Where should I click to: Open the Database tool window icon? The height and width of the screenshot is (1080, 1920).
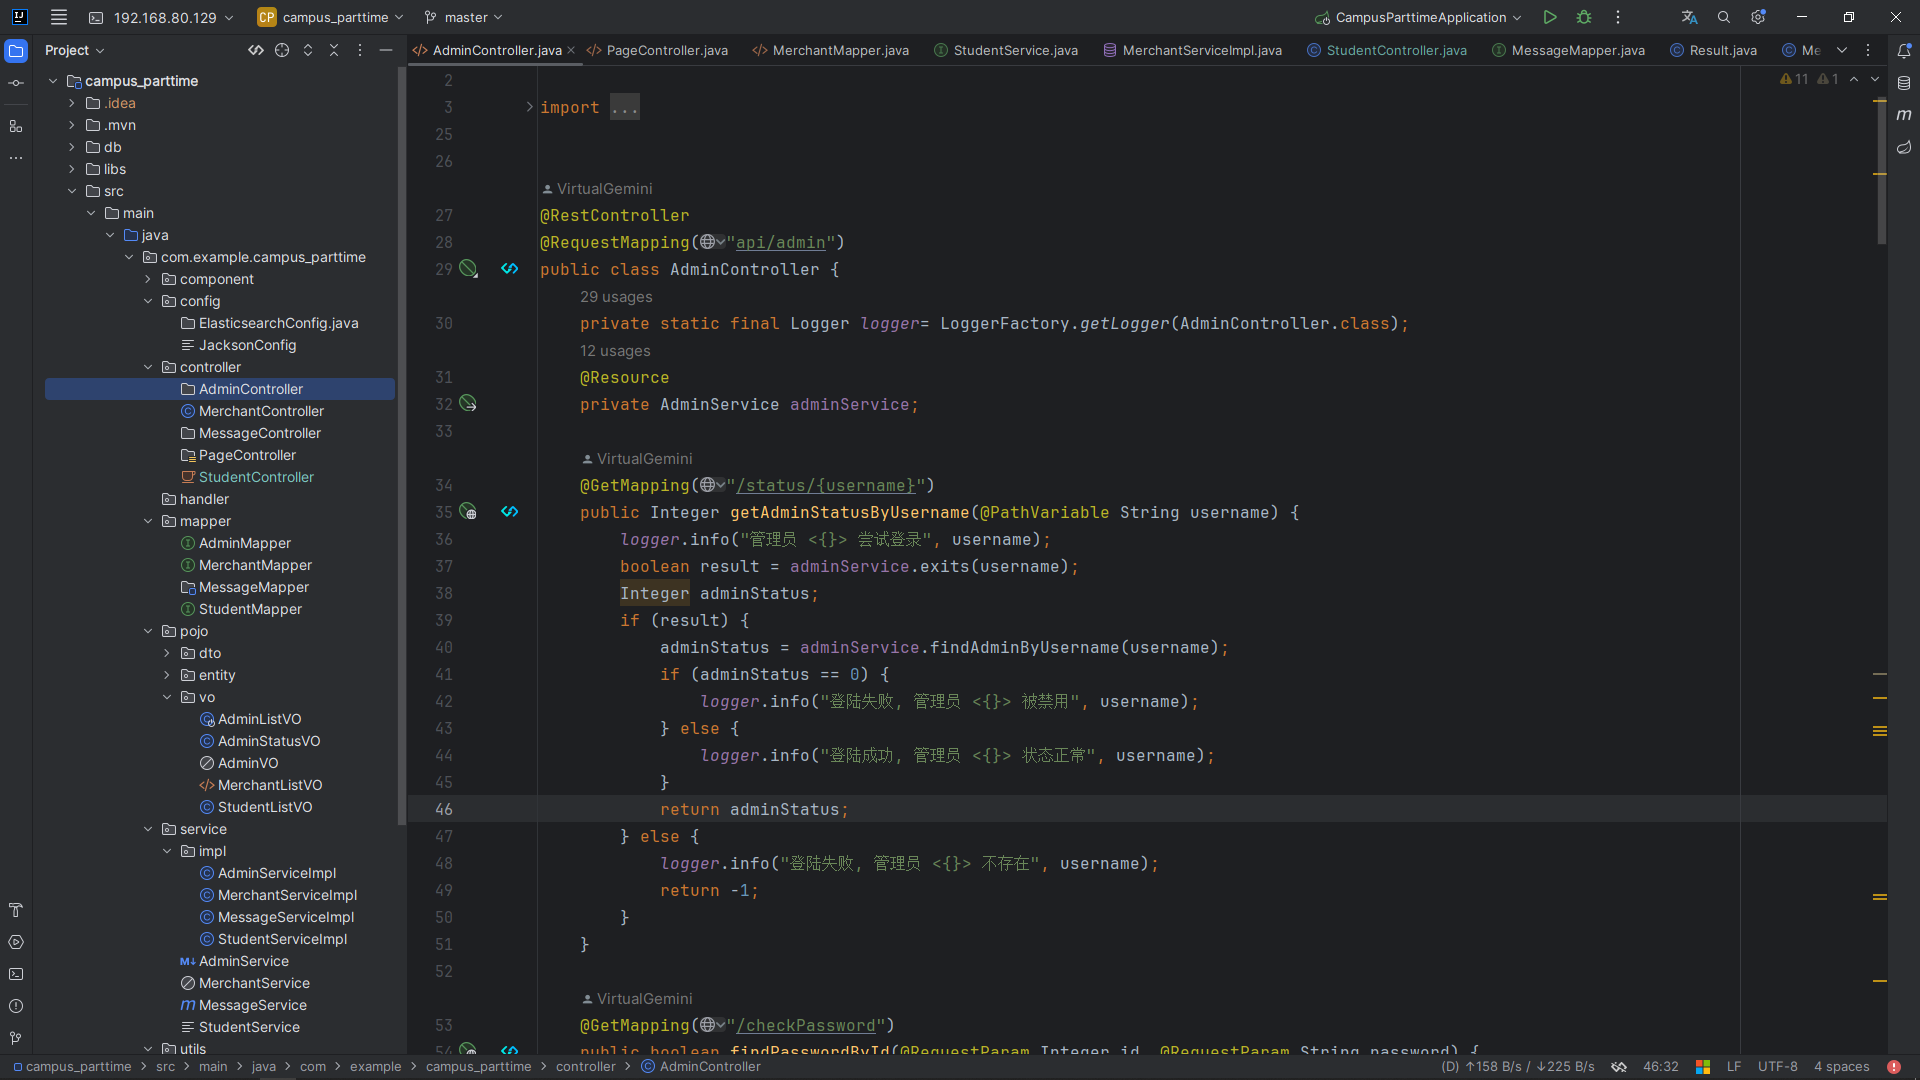1904,83
